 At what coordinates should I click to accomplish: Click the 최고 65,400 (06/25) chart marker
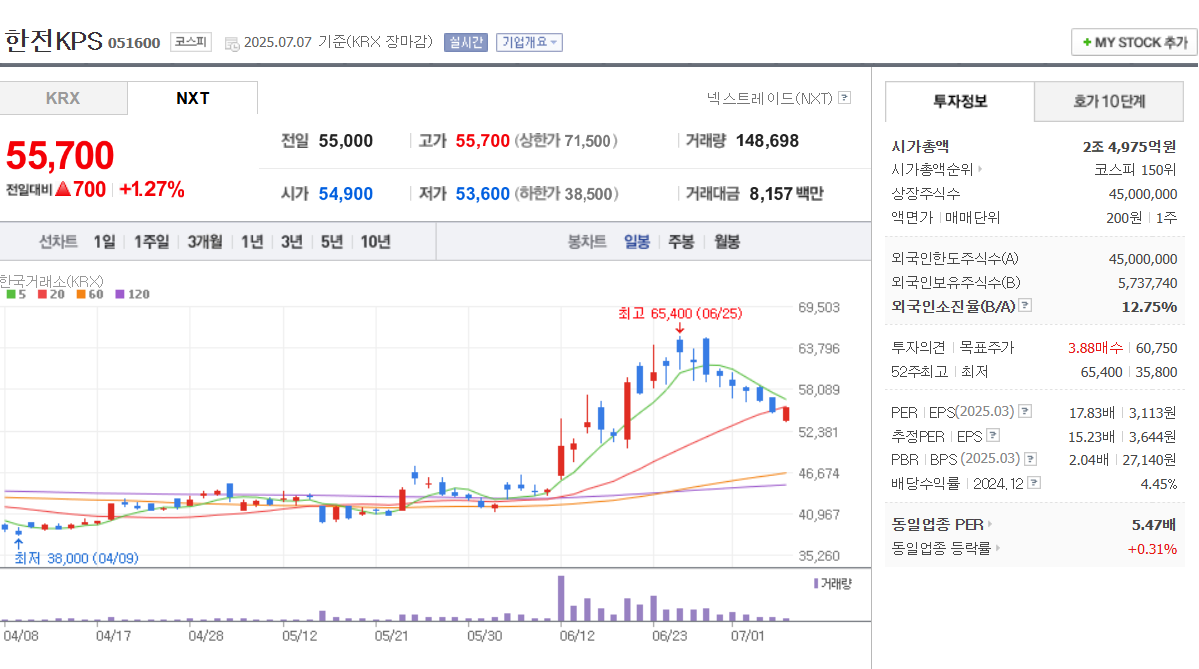680,313
